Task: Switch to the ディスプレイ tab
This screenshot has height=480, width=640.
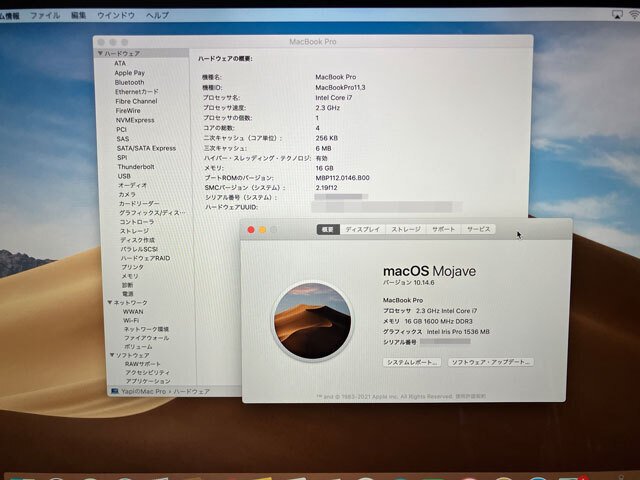Action: click(362, 229)
